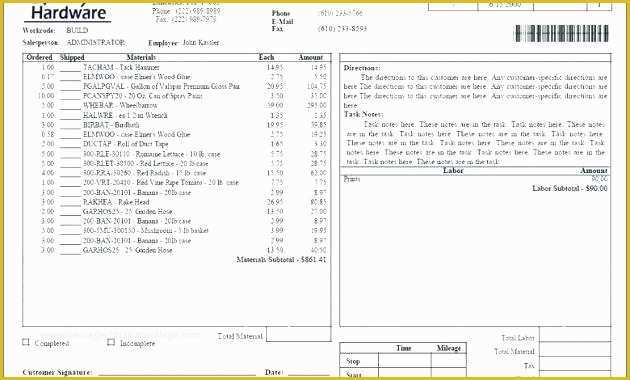Click the barcode graphic

coord(562,33)
